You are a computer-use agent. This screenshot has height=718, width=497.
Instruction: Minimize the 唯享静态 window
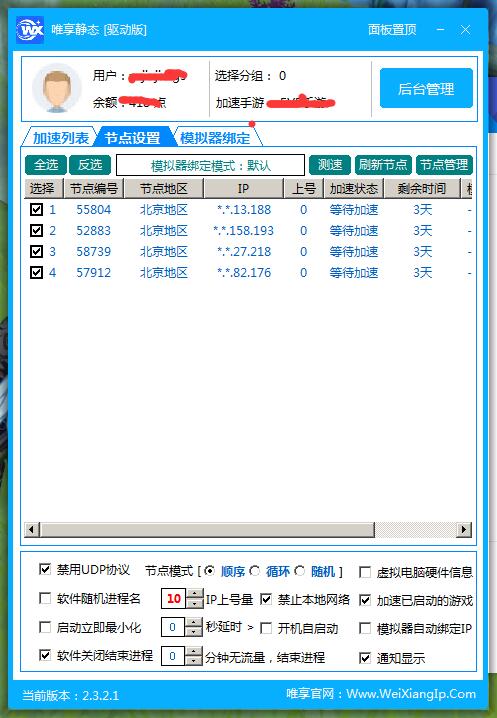(441, 30)
